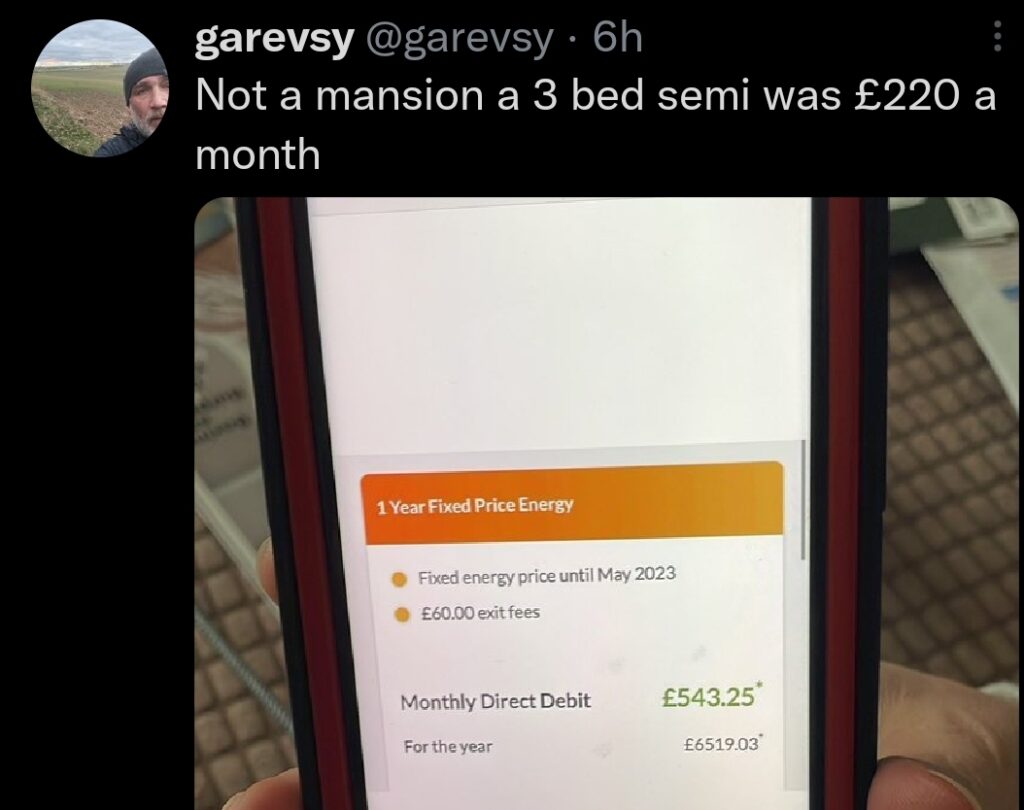Viewport: 1024px width, 810px height.
Task: Click the orange bullet beside £60.00 exit fees
Action: click(403, 614)
